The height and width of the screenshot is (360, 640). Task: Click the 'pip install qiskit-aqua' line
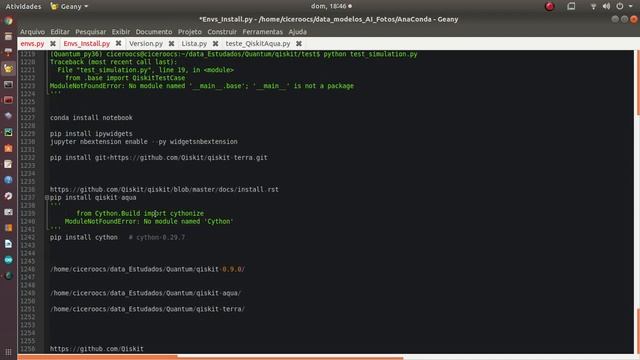pos(93,198)
